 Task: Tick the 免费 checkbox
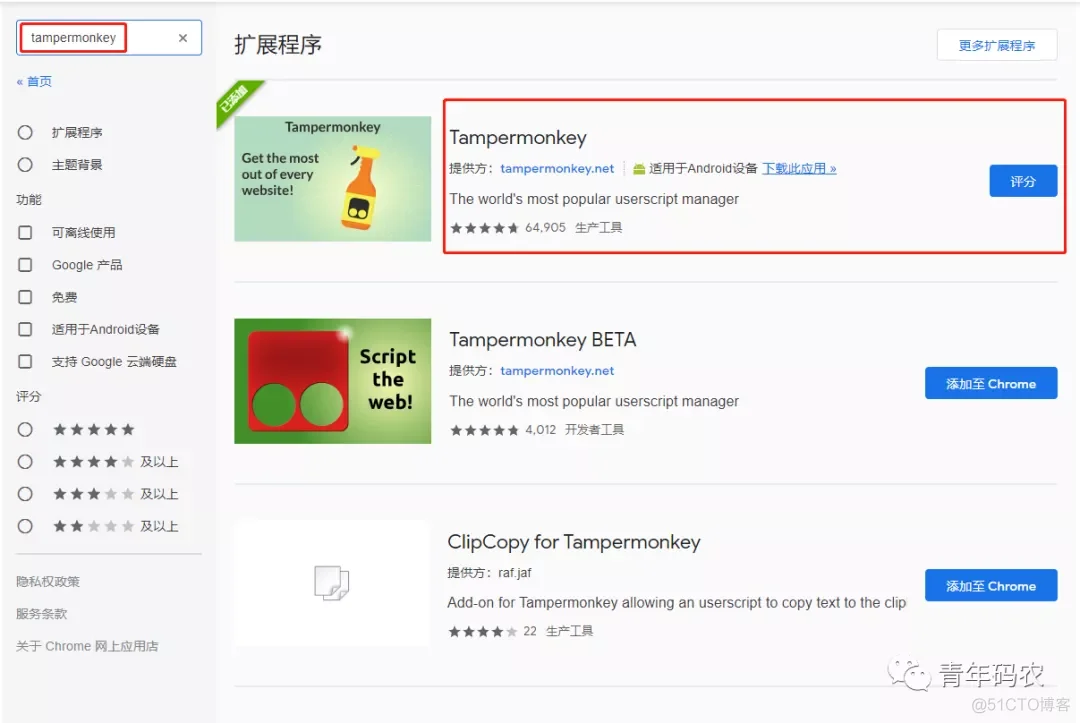(25, 297)
